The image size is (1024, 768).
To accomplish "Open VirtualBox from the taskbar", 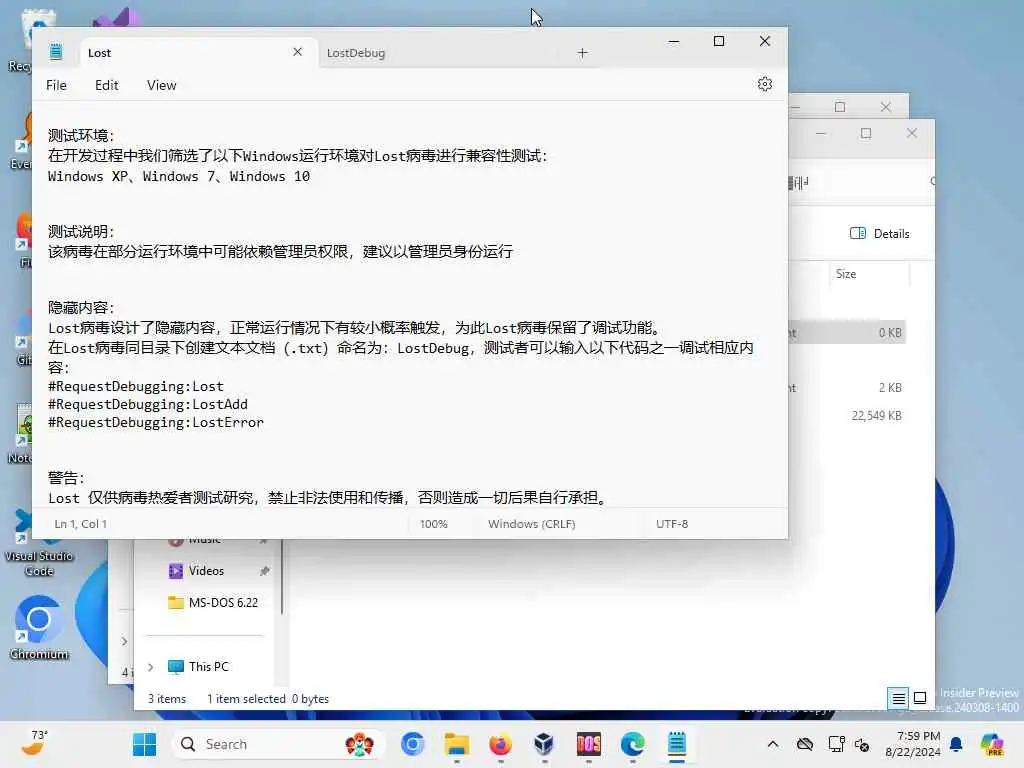I will click(x=544, y=744).
